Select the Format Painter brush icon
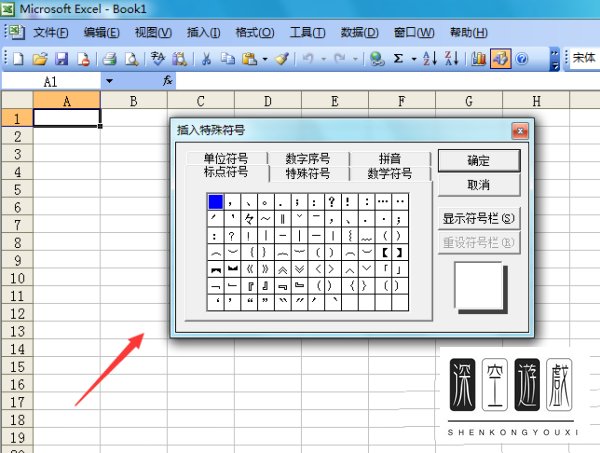This screenshot has height=453, width=600. click(x=282, y=59)
